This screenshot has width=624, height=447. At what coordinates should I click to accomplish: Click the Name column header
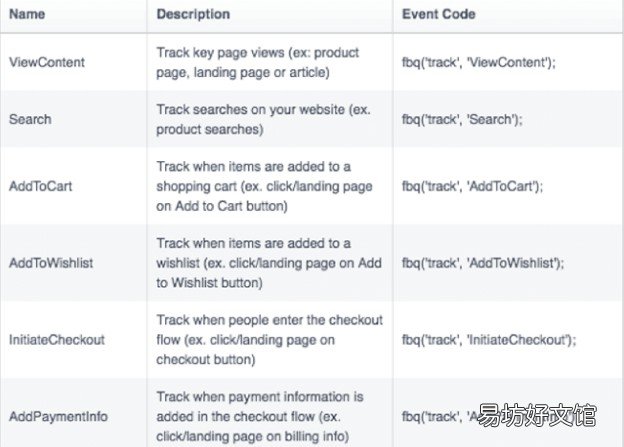(27, 14)
